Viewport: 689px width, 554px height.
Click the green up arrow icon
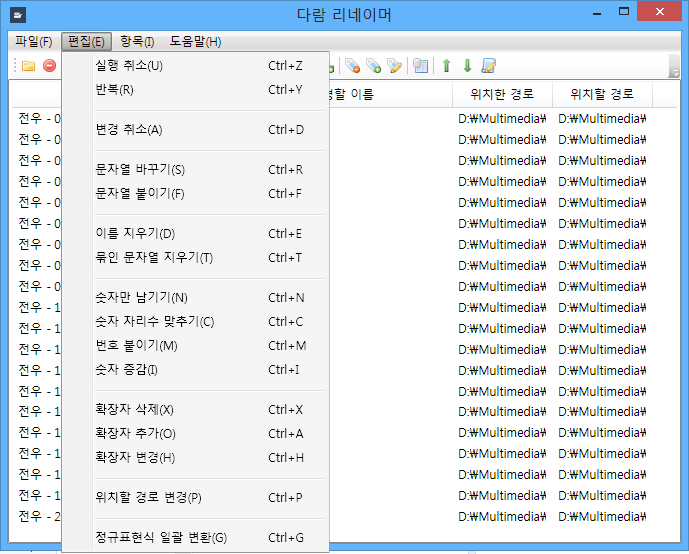pos(446,66)
